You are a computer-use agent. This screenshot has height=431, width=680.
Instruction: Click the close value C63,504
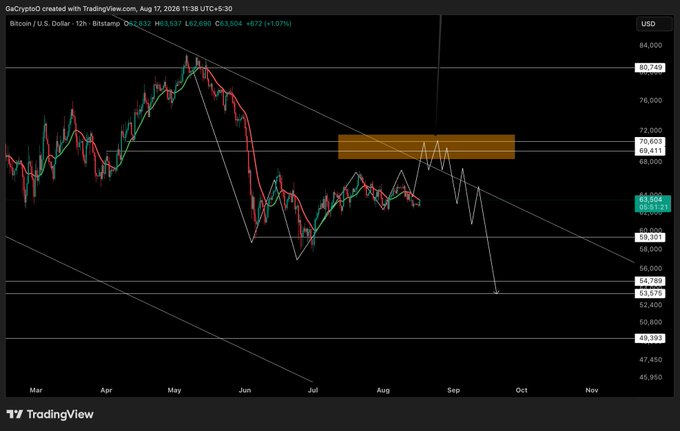pyautogui.click(x=229, y=23)
